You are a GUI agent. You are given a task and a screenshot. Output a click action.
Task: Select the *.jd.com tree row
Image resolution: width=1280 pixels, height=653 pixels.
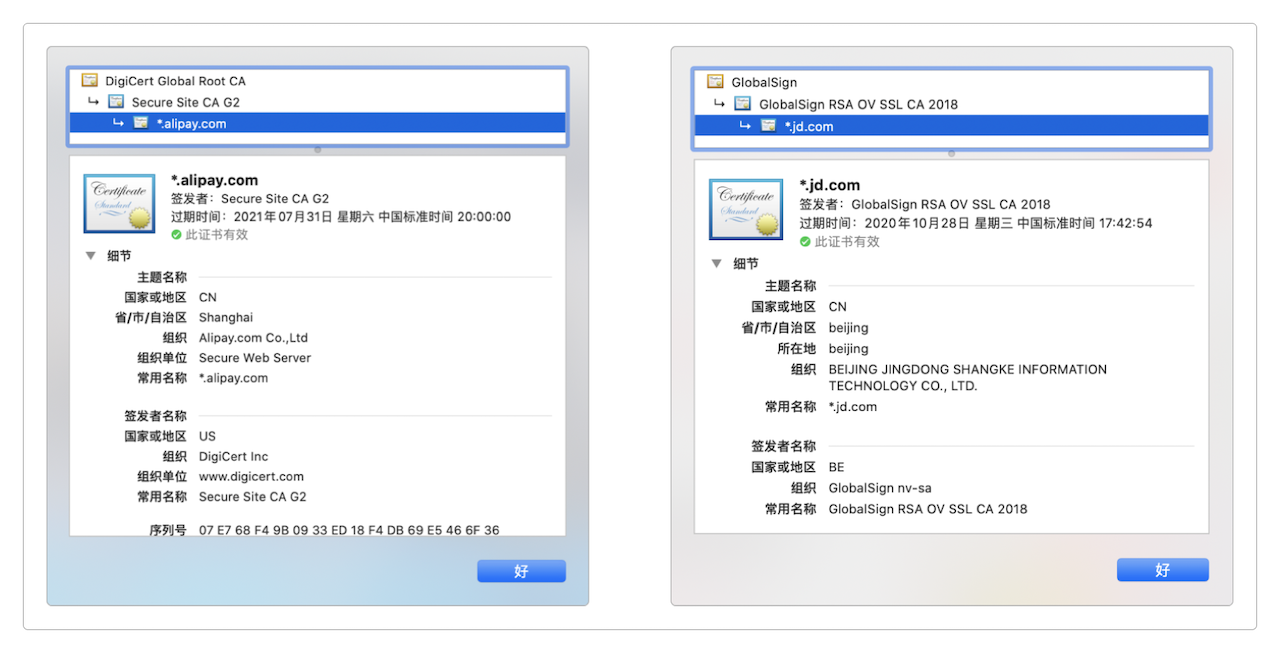click(x=951, y=126)
